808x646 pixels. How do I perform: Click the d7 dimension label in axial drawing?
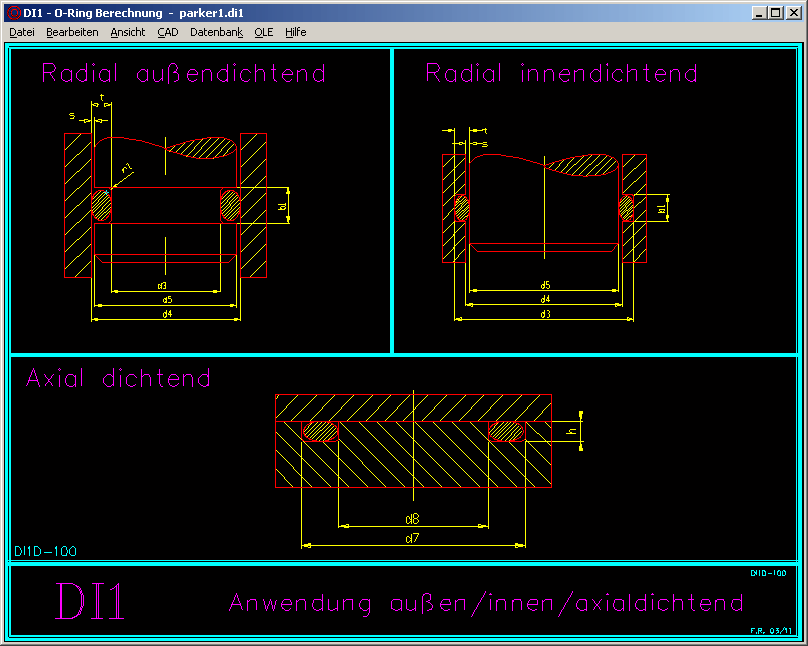(412, 539)
